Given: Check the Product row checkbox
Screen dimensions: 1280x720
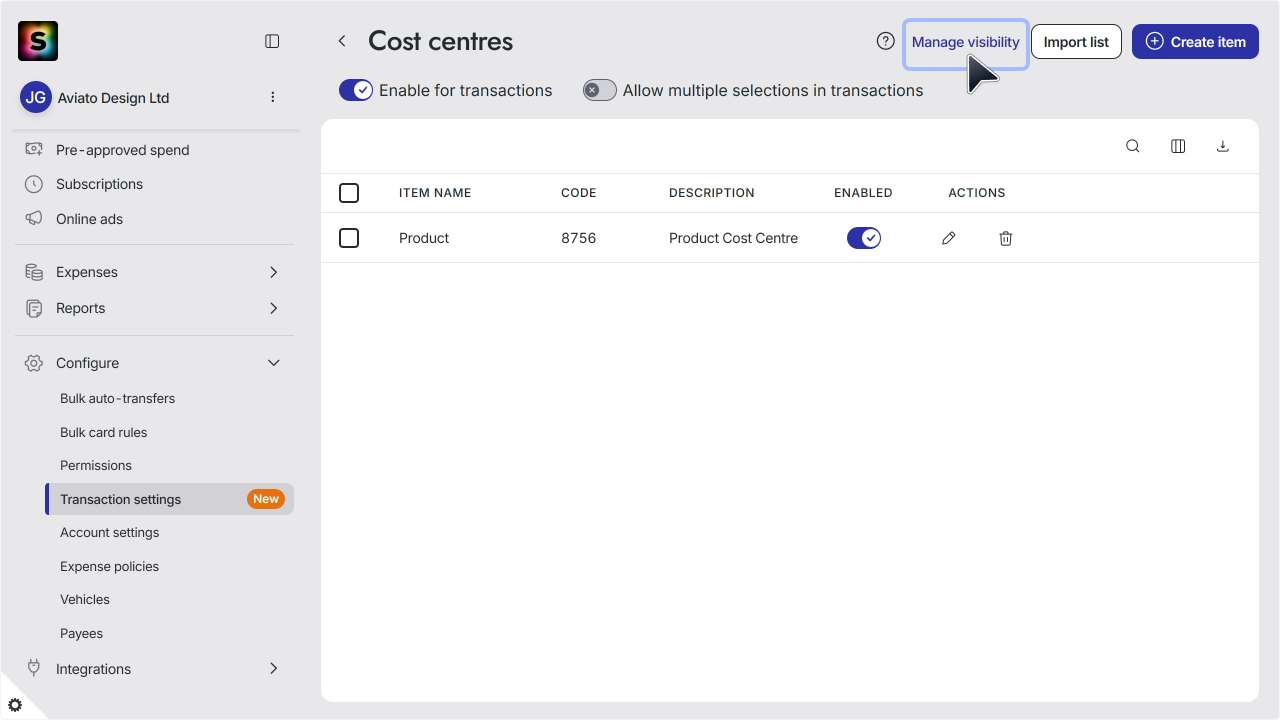Looking at the screenshot, I should (x=349, y=238).
